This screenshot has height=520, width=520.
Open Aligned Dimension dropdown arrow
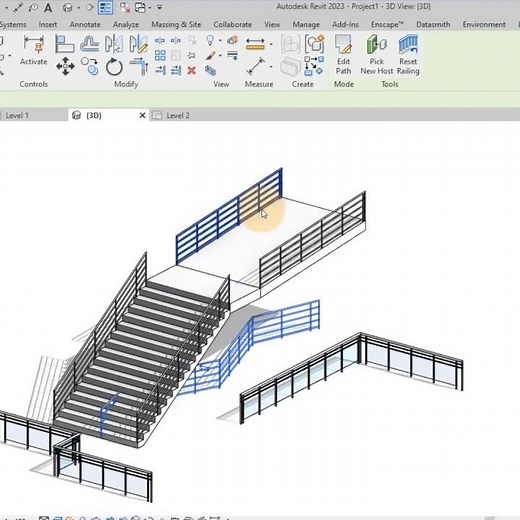coord(271,67)
